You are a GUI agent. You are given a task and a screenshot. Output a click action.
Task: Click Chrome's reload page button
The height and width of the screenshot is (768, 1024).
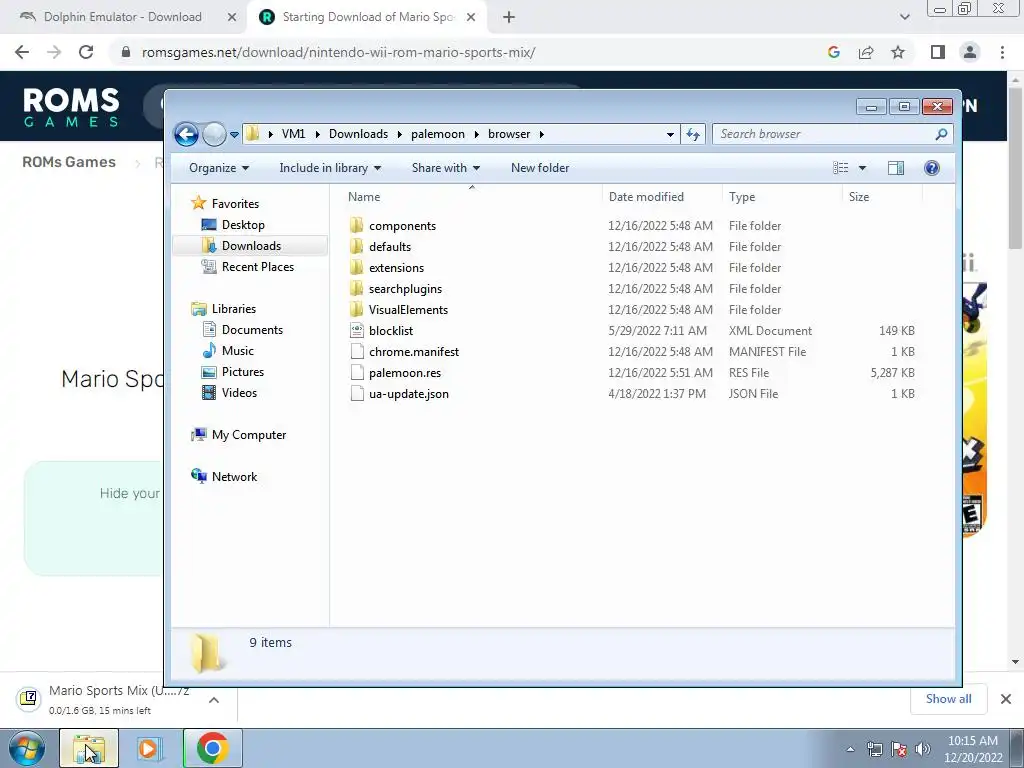[86, 52]
